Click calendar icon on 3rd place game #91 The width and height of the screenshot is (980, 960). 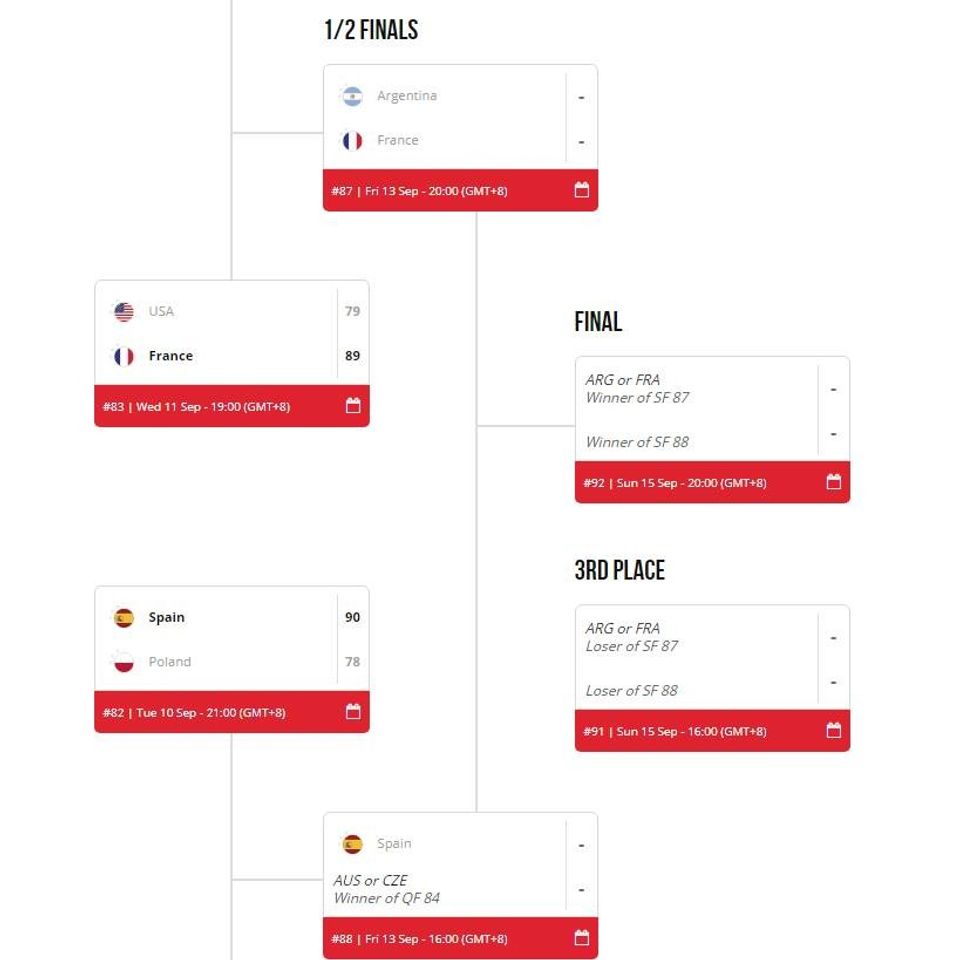pyautogui.click(x=833, y=731)
